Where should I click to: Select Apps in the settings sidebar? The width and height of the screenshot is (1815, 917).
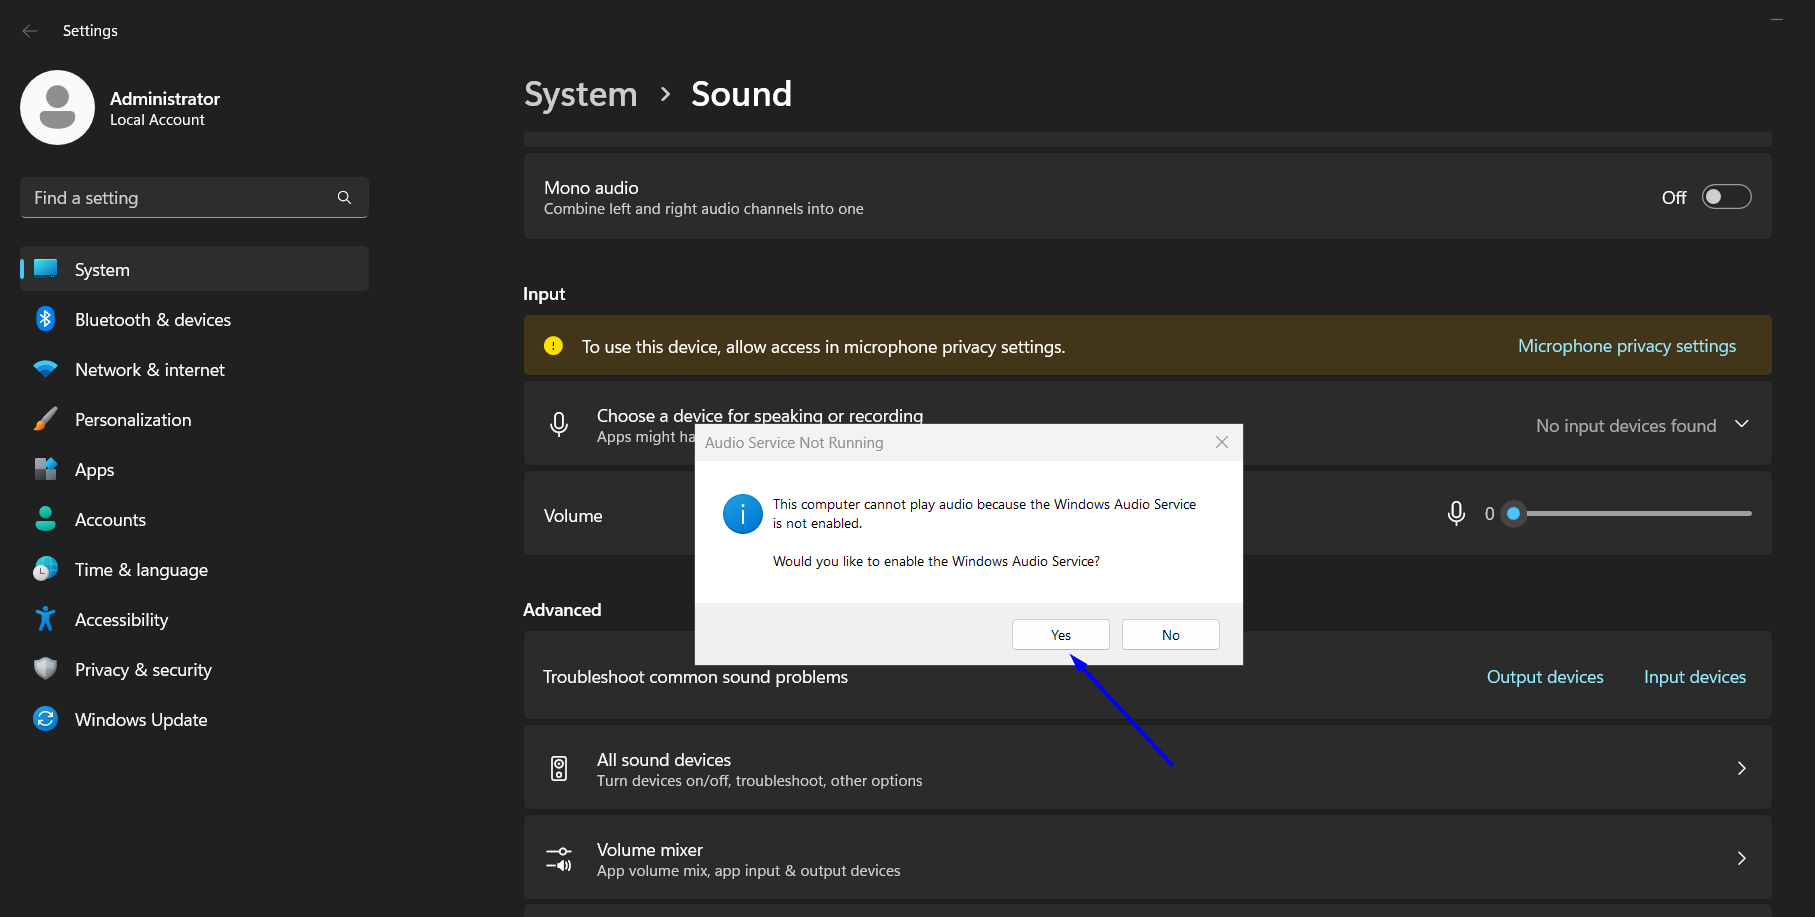95,470
